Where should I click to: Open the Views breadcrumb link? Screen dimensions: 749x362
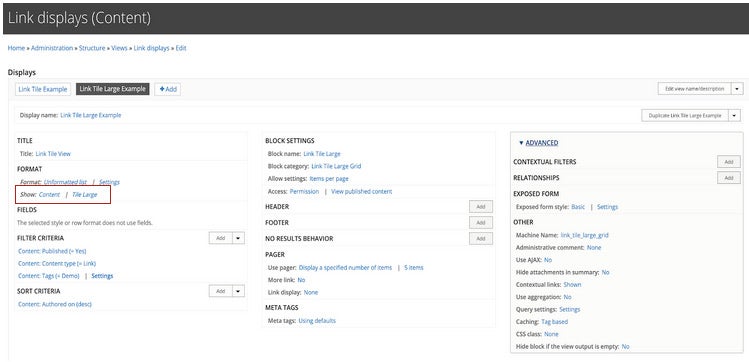pos(119,48)
